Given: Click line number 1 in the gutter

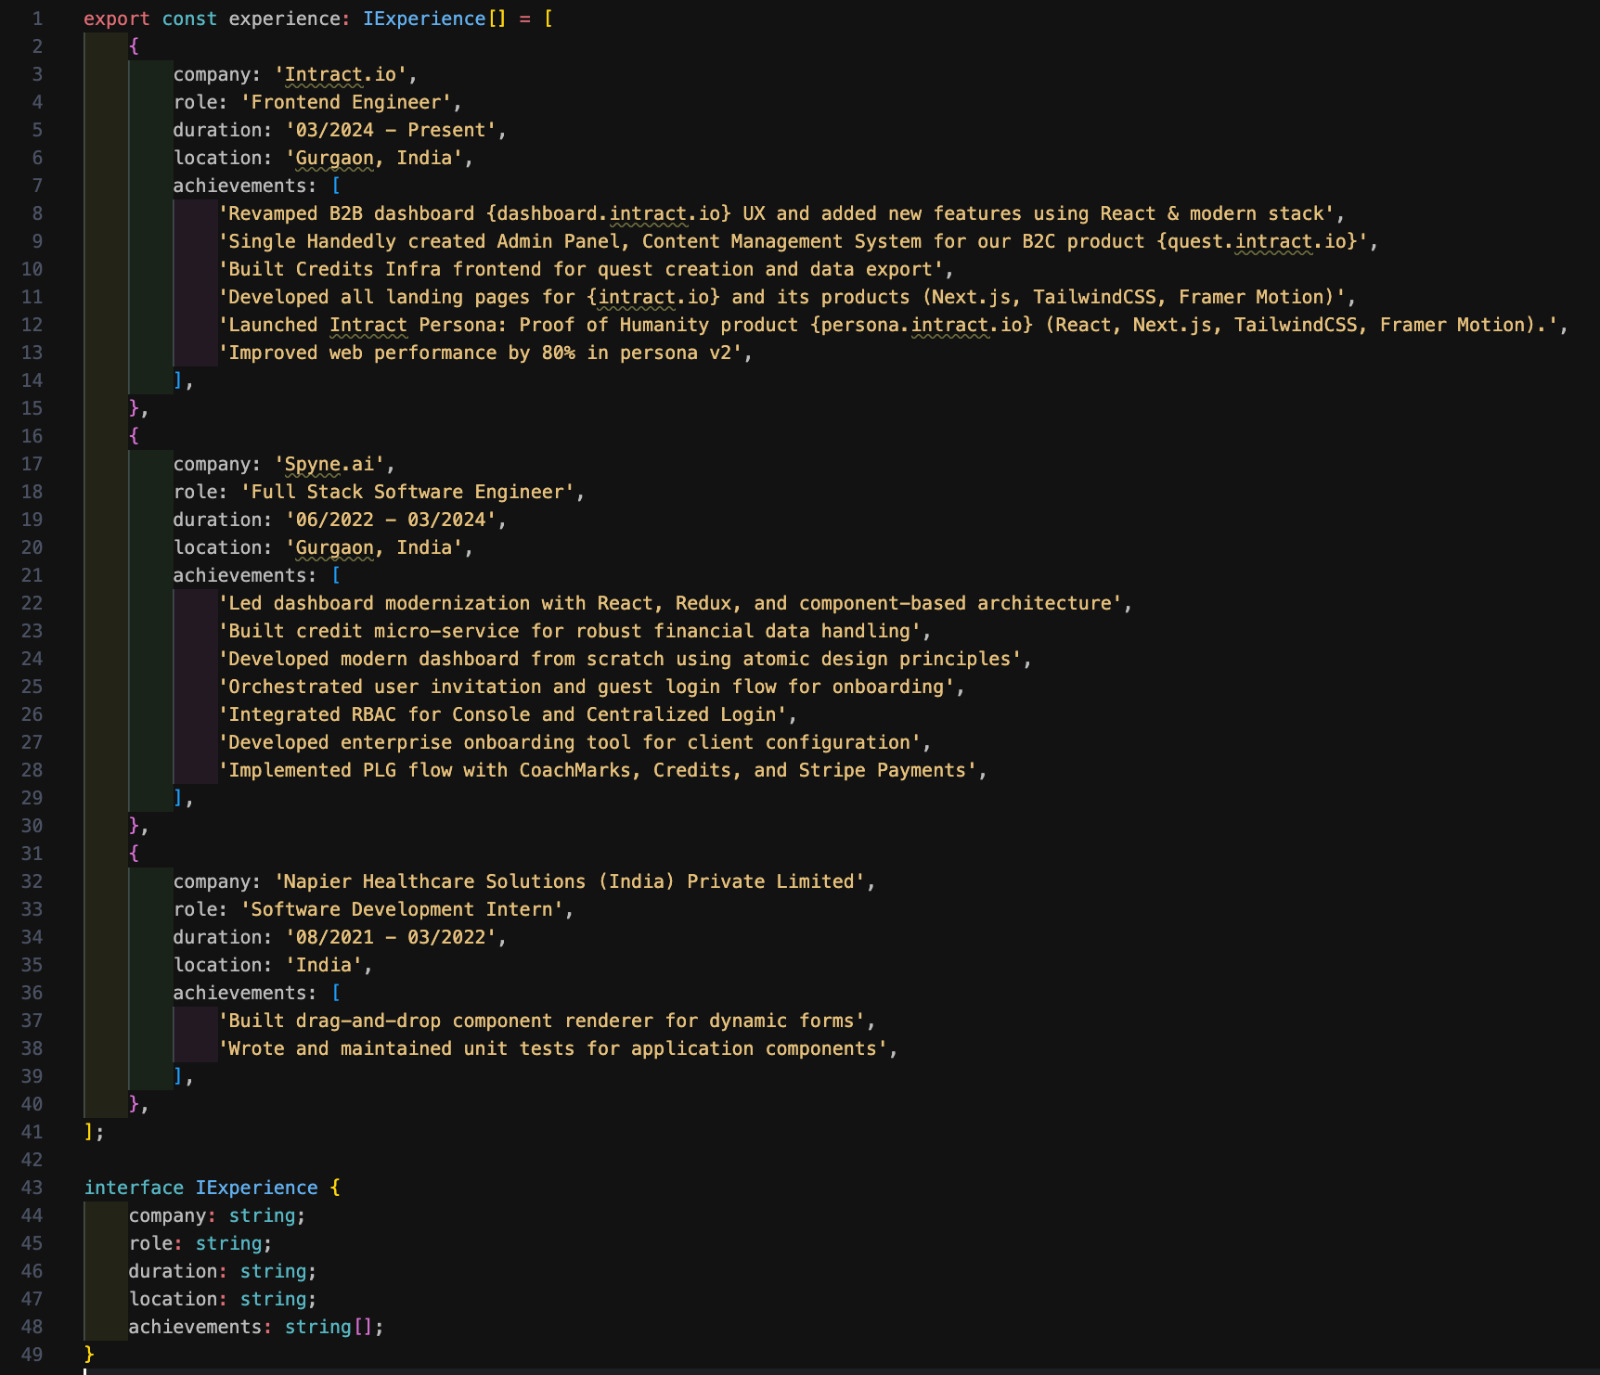Looking at the screenshot, I should point(37,19).
